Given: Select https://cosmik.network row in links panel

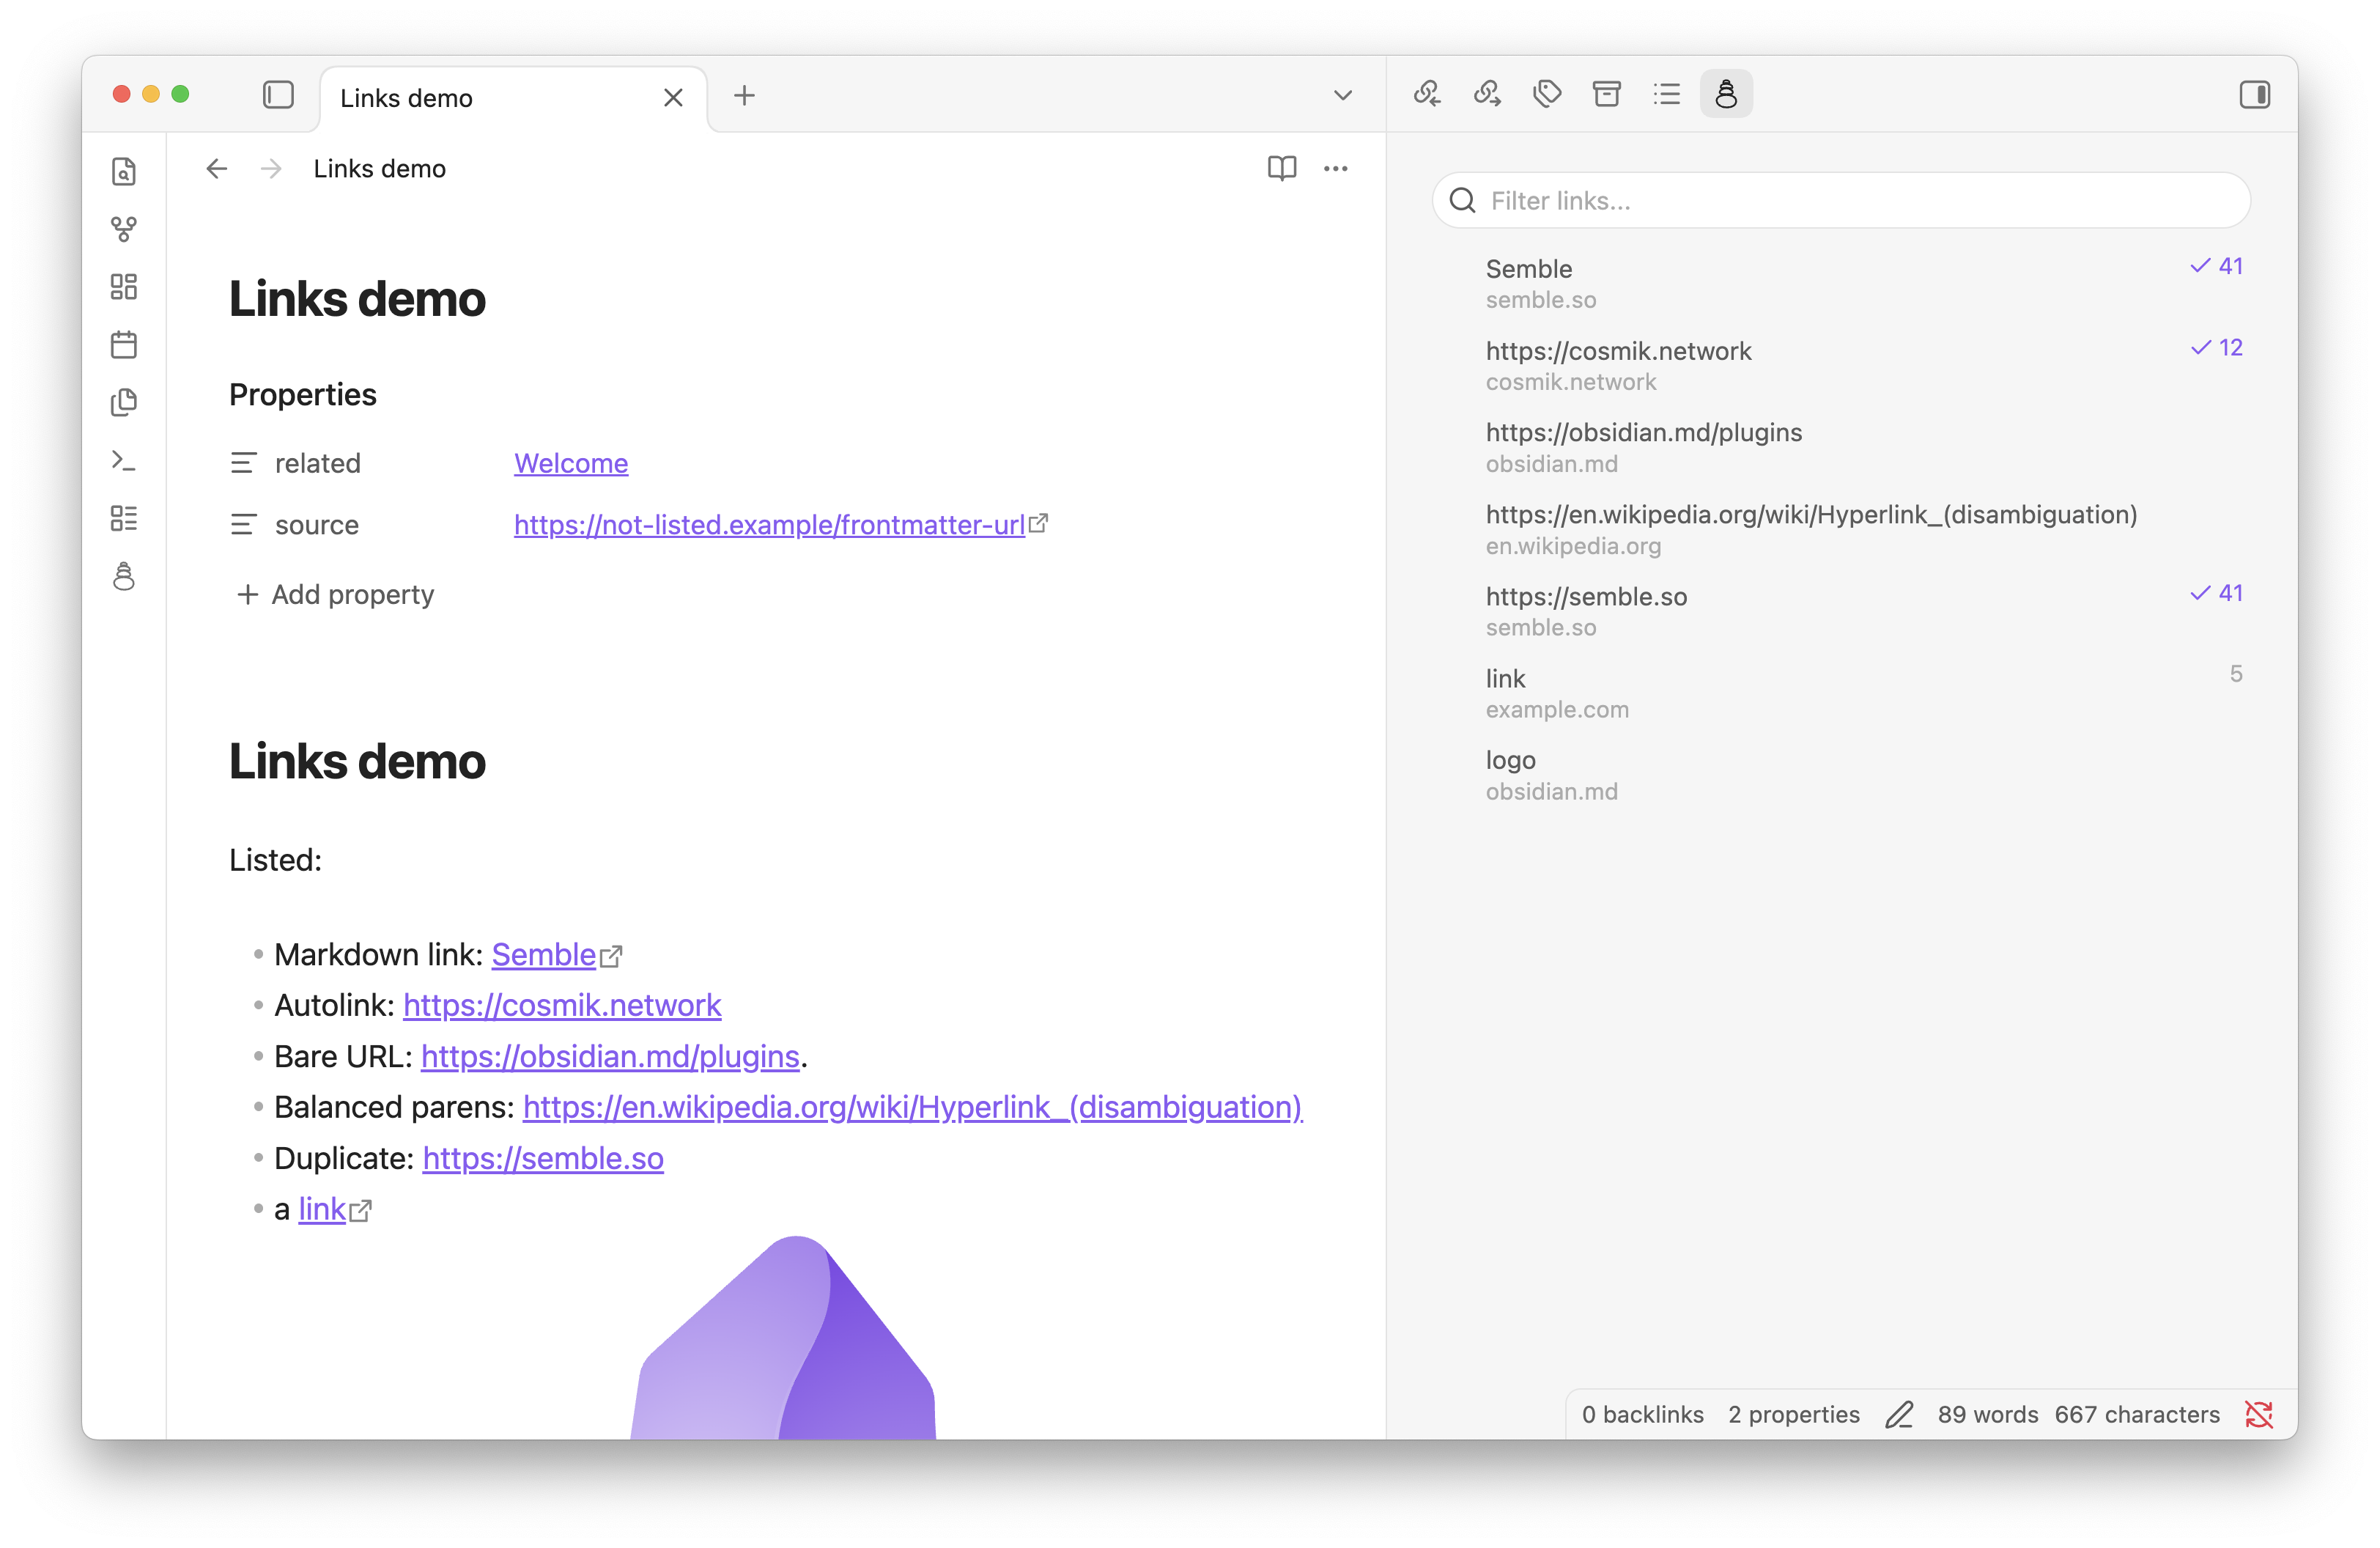Looking at the screenshot, I should click(x=1841, y=366).
